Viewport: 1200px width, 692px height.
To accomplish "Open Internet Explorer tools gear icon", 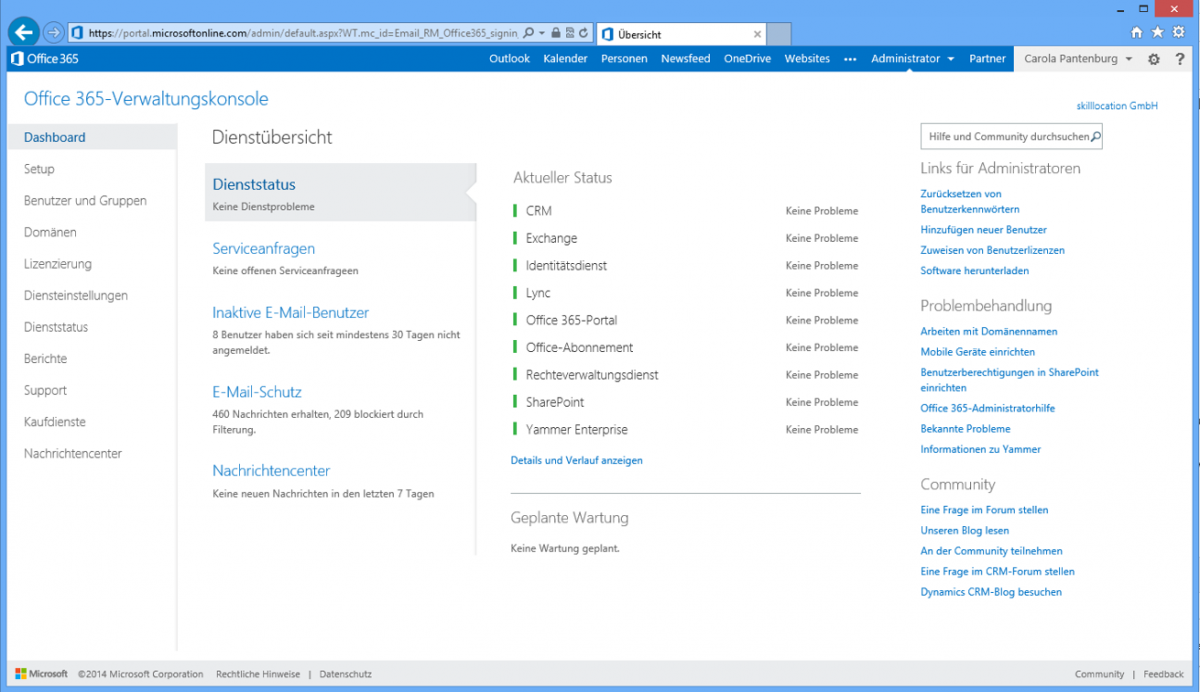I will click(x=1178, y=32).
